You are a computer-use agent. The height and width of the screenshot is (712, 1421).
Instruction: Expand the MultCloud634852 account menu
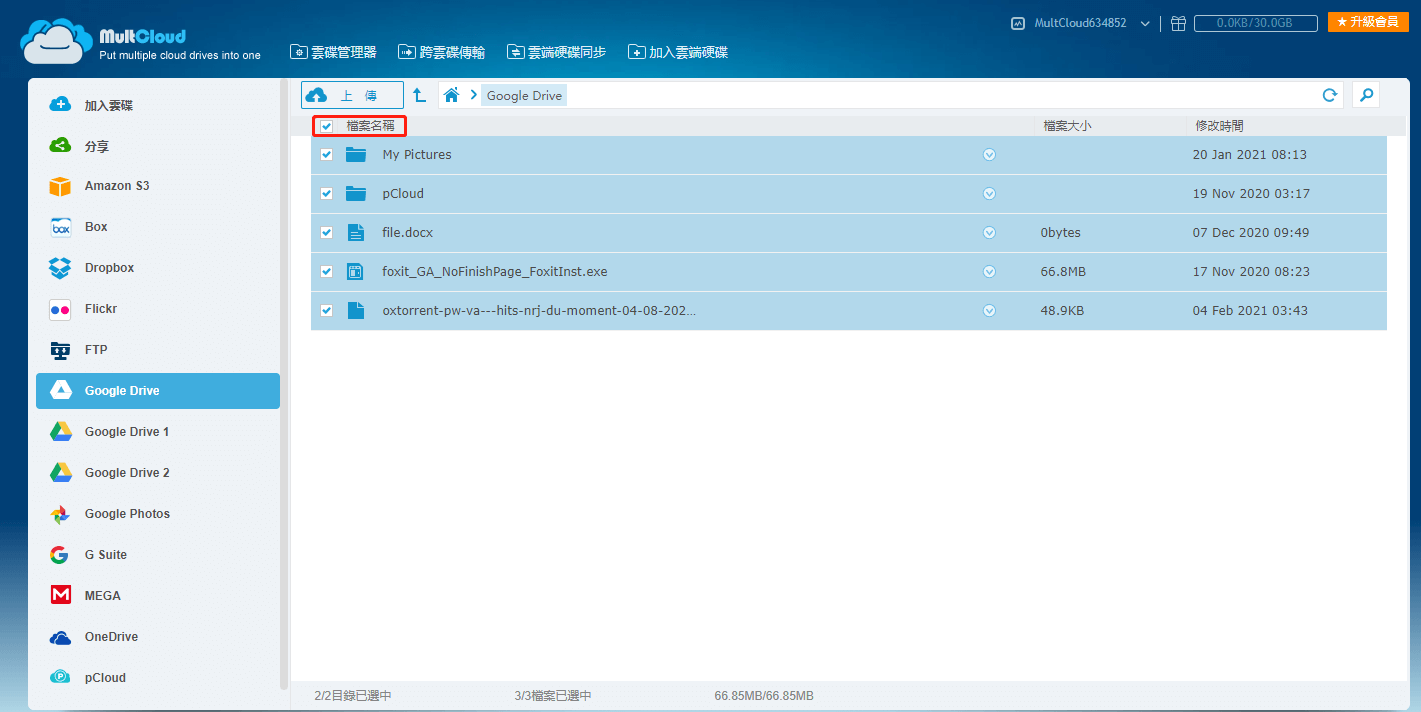pos(1144,23)
